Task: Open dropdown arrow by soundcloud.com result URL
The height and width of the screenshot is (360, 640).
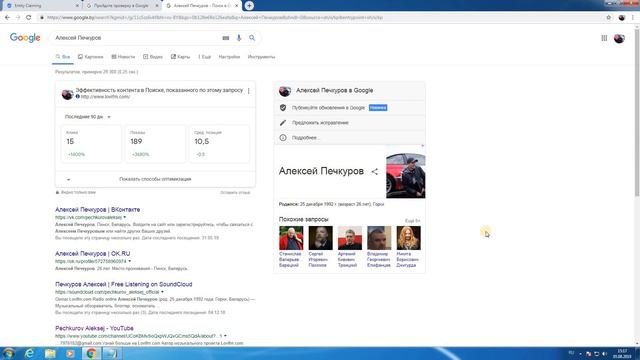Action: 162,292
